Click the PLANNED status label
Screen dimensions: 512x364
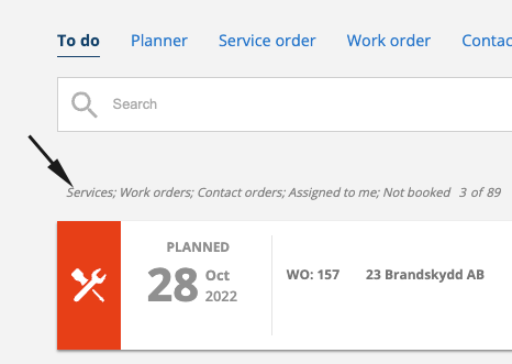pyautogui.click(x=198, y=247)
